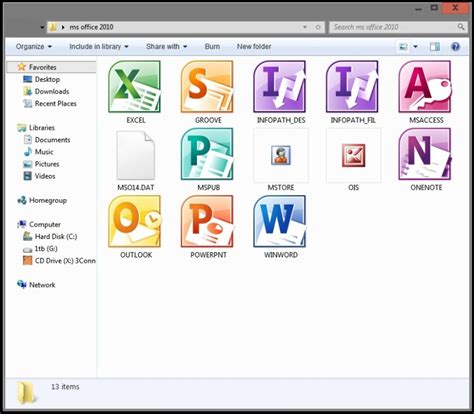Open the recent locations dropdown arrow

click(42, 27)
